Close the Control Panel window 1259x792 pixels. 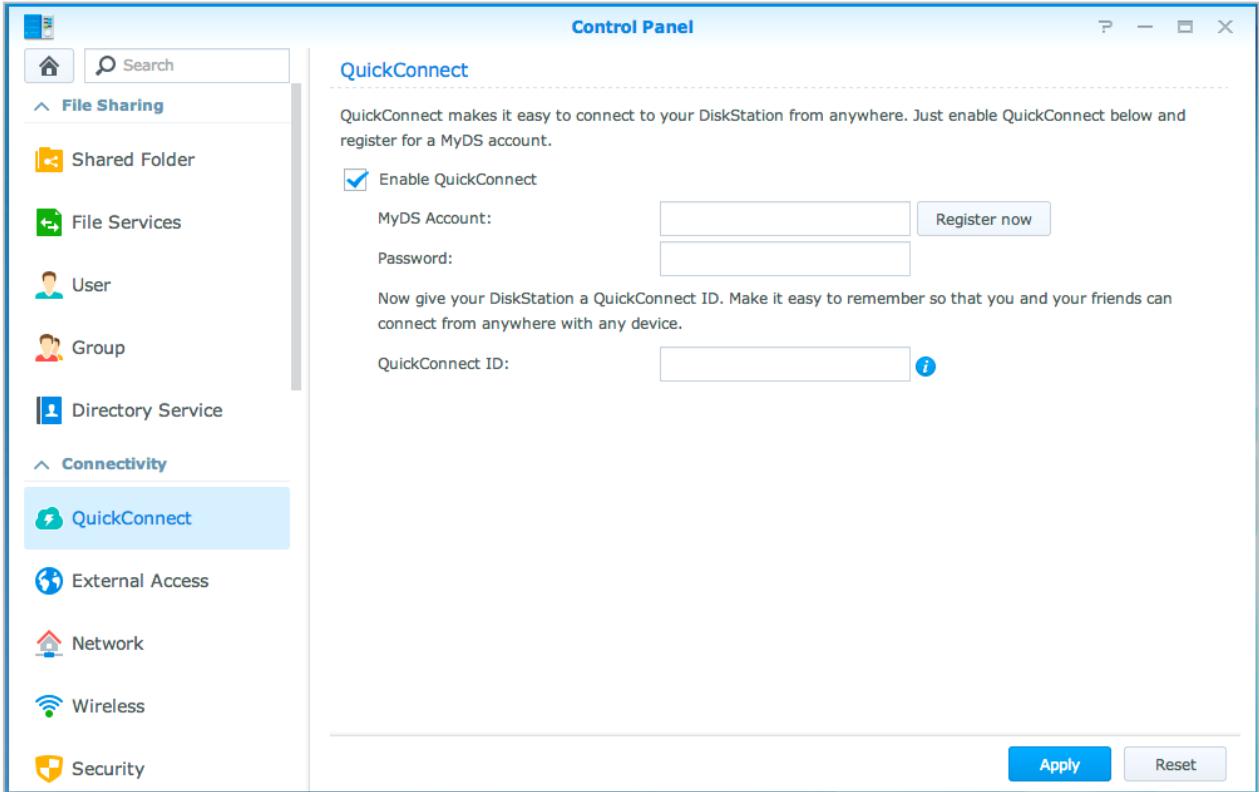[1225, 27]
